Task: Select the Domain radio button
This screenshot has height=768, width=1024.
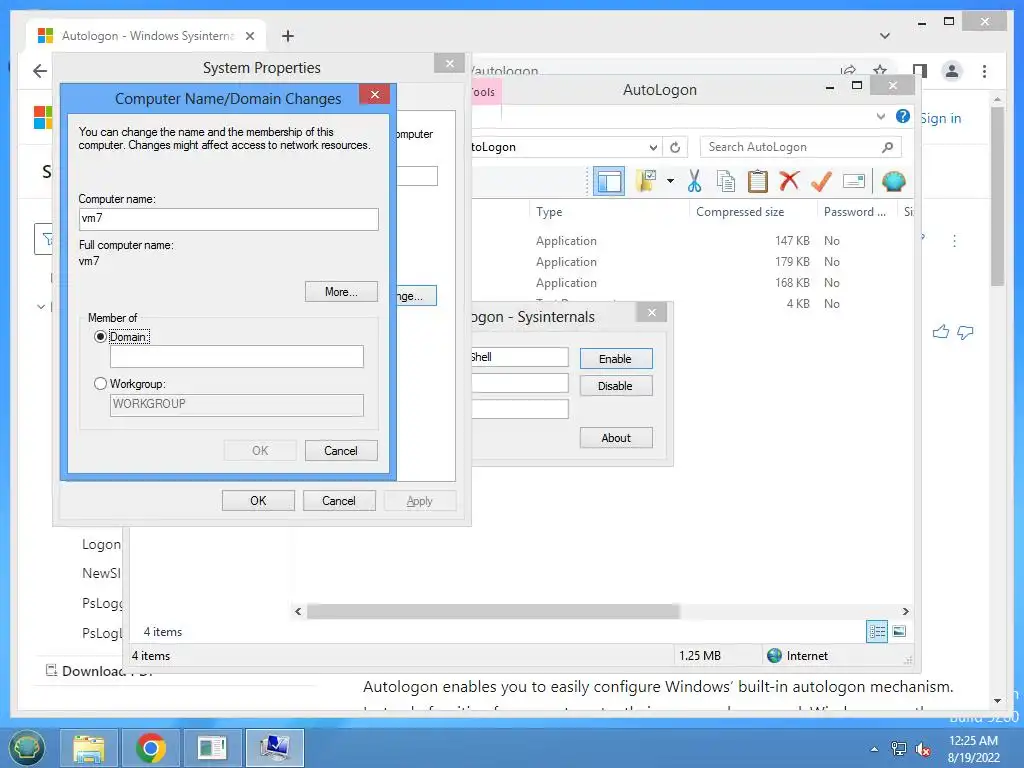Action: click(x=100, y=337)
